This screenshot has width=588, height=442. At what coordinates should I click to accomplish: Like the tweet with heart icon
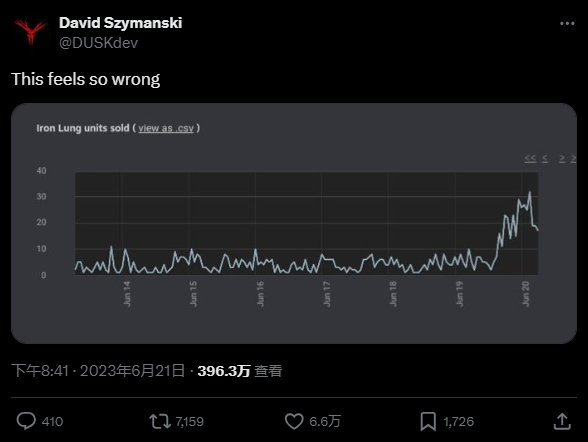[294, 421]
